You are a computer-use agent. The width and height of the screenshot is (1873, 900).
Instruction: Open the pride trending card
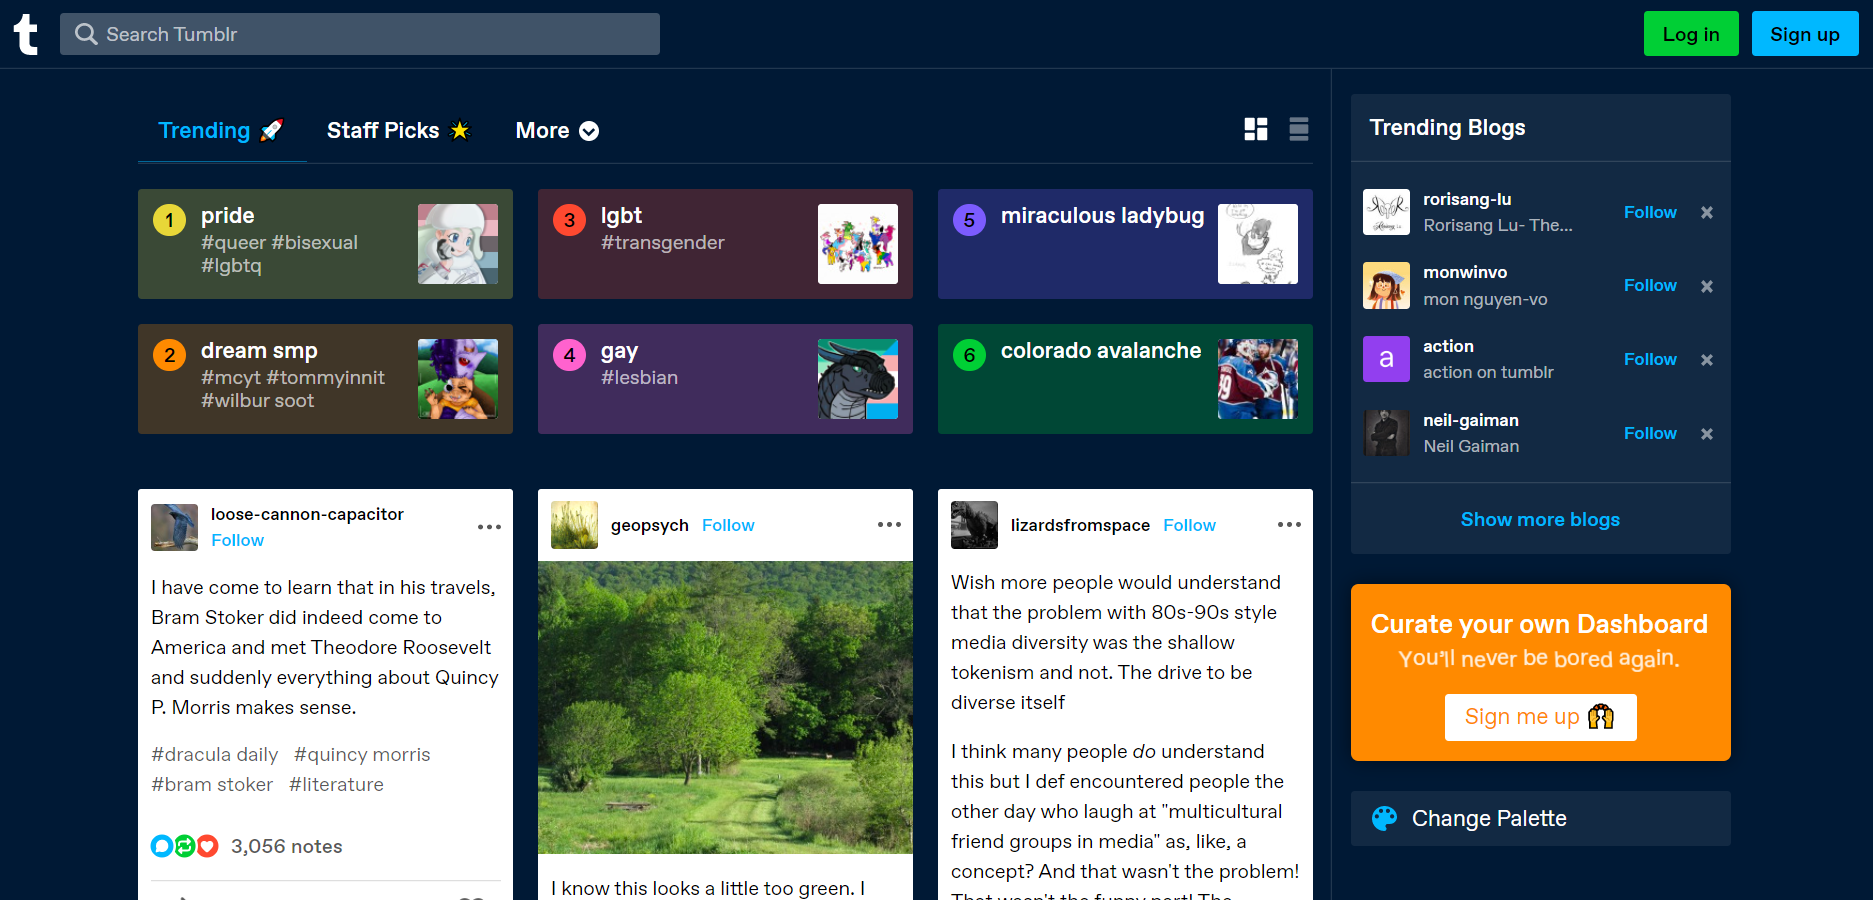325,244
